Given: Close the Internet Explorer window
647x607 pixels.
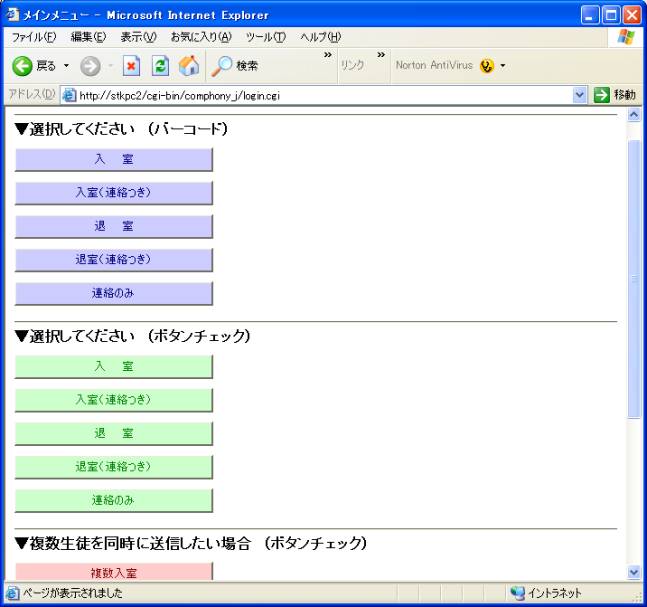Looking at the screenshot, I should tap(632, 15).
